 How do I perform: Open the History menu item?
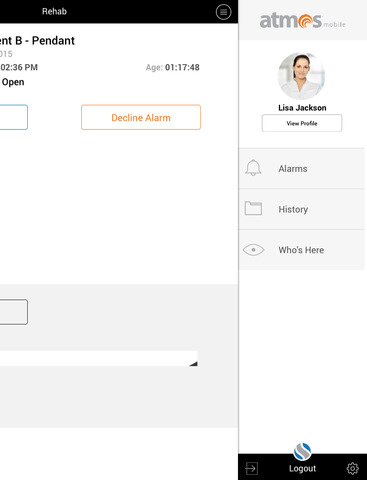(x=302, y=209)
